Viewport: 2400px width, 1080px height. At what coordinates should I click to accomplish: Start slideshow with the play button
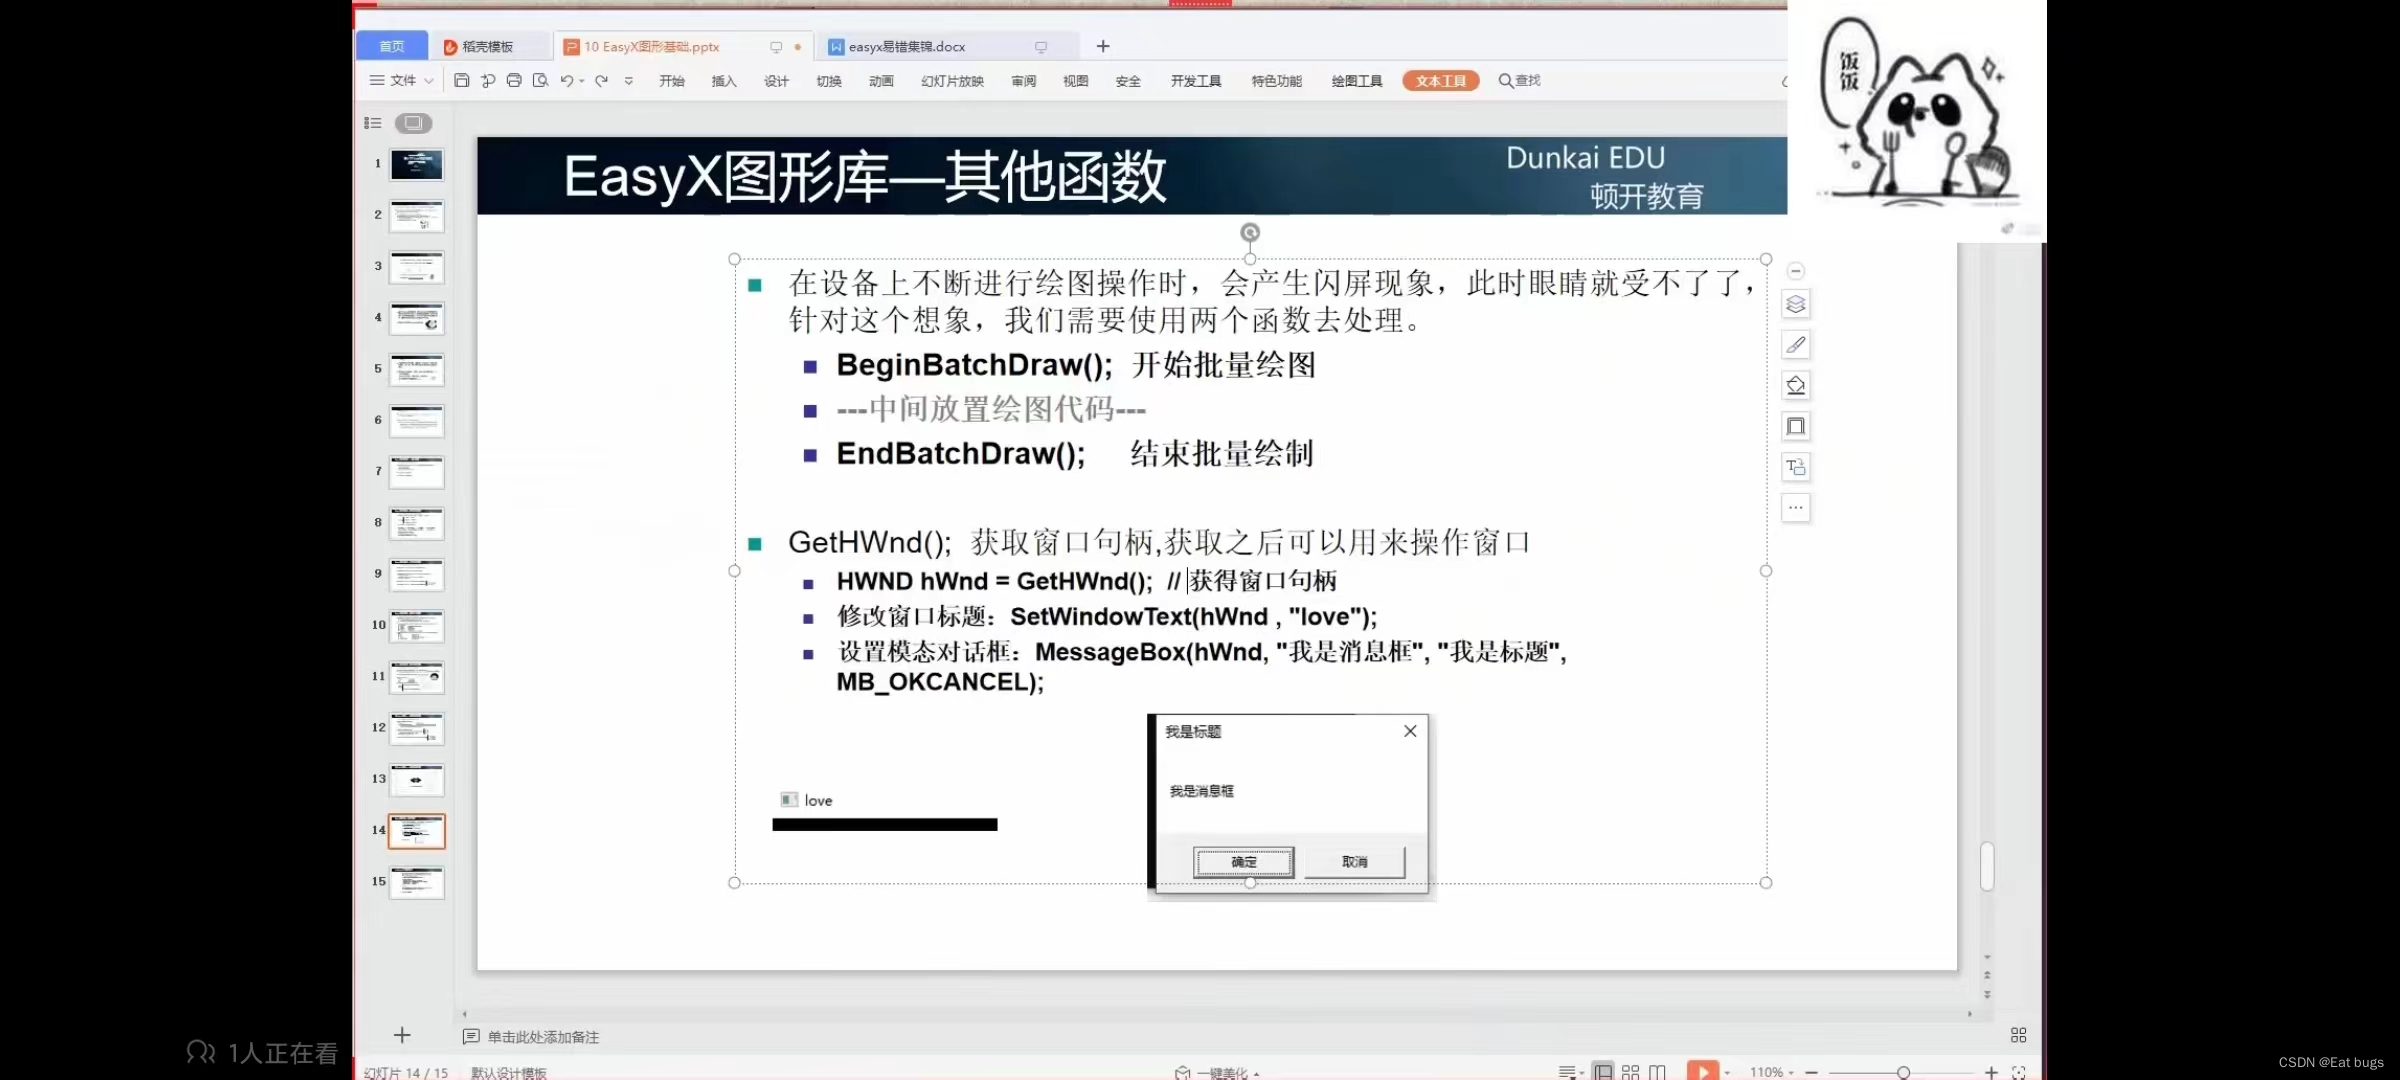[1703, 1071]
